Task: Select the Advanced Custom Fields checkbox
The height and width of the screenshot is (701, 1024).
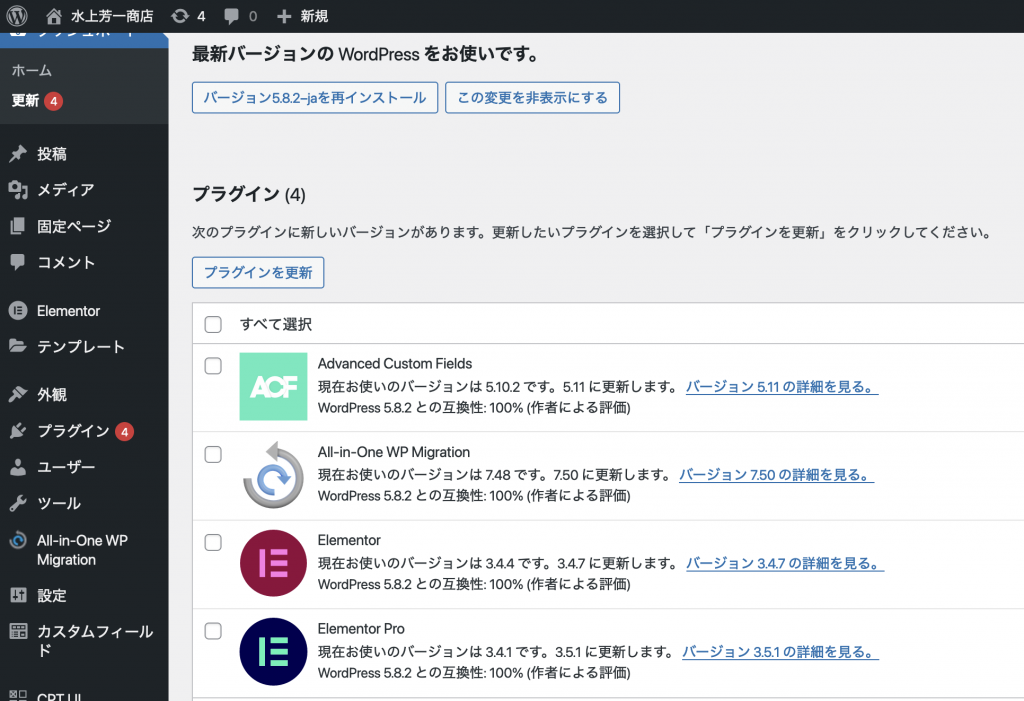Action: pyautogui.click(x=213, y=366)
